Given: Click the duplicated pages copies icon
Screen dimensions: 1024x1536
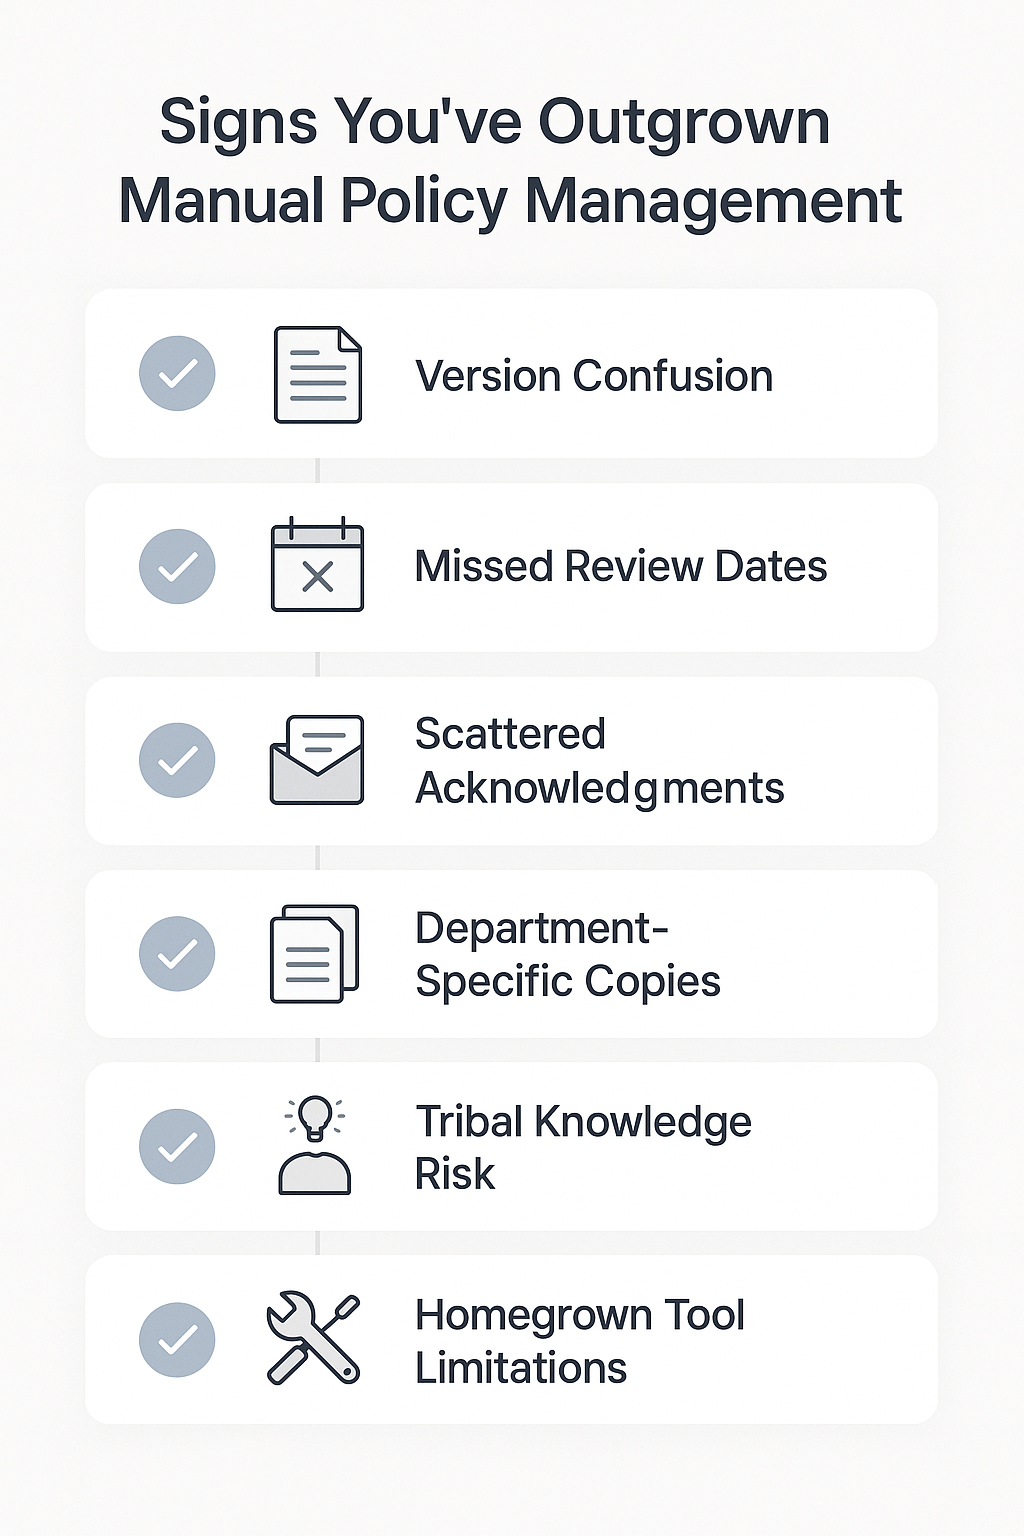Looking at the screenshot, I should click(314, 954).
